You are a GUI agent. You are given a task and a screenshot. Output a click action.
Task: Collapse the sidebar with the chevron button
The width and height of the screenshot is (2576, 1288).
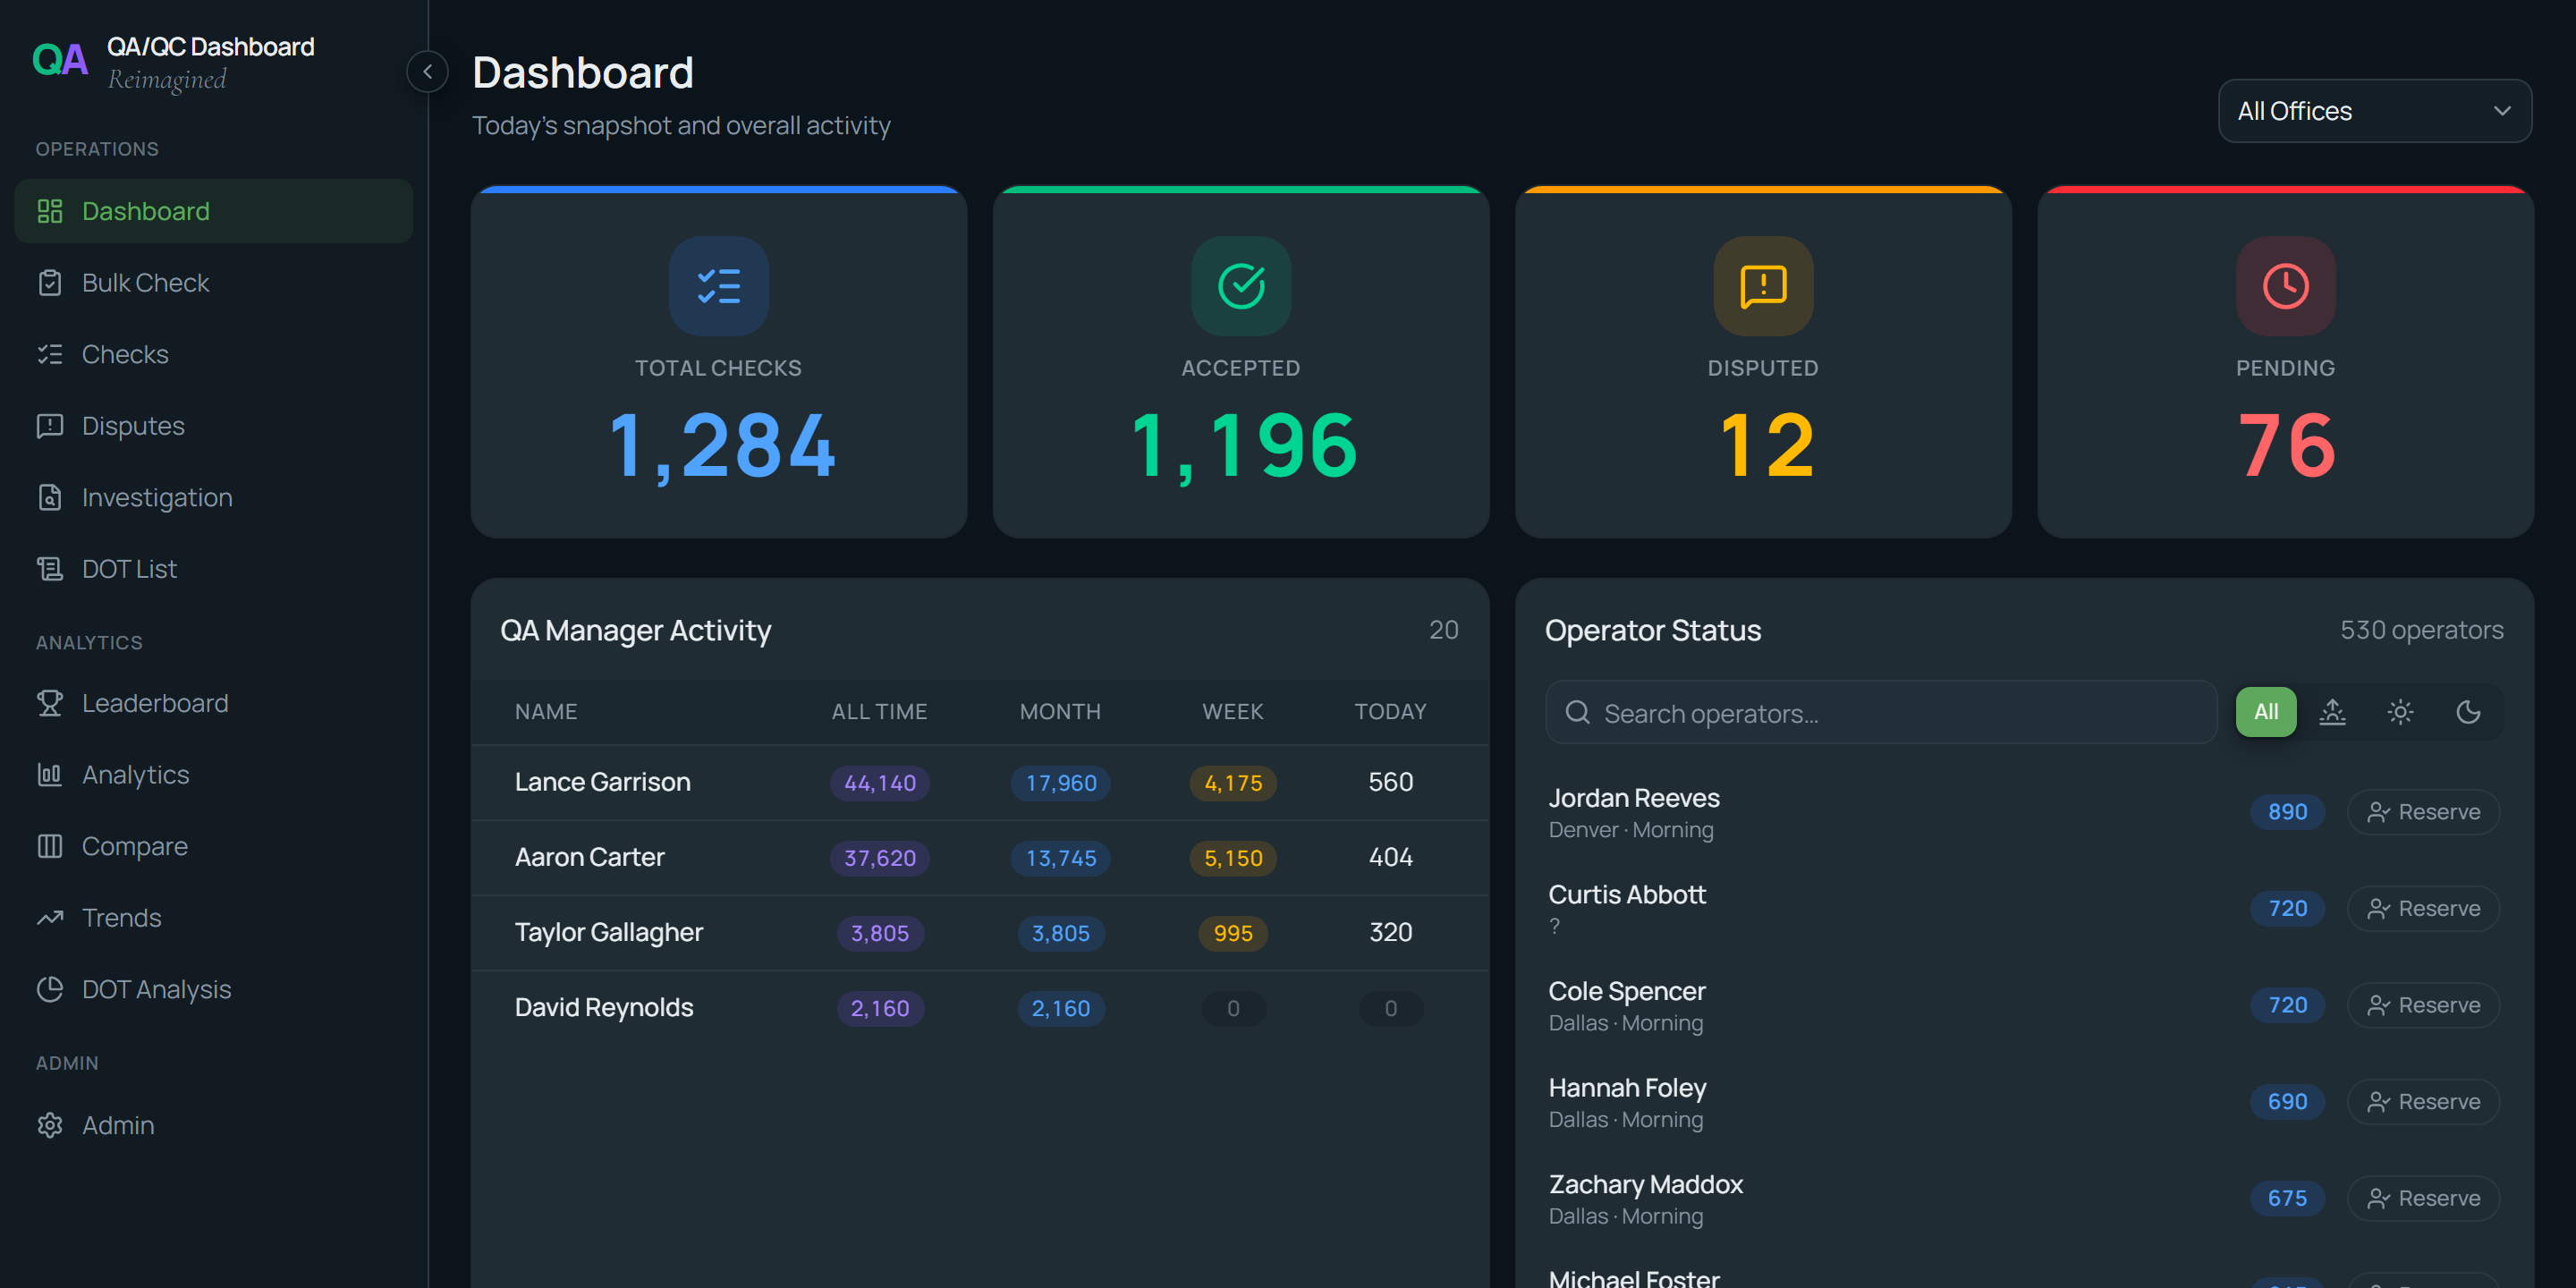pyautogui.click(x=427, y=71)
